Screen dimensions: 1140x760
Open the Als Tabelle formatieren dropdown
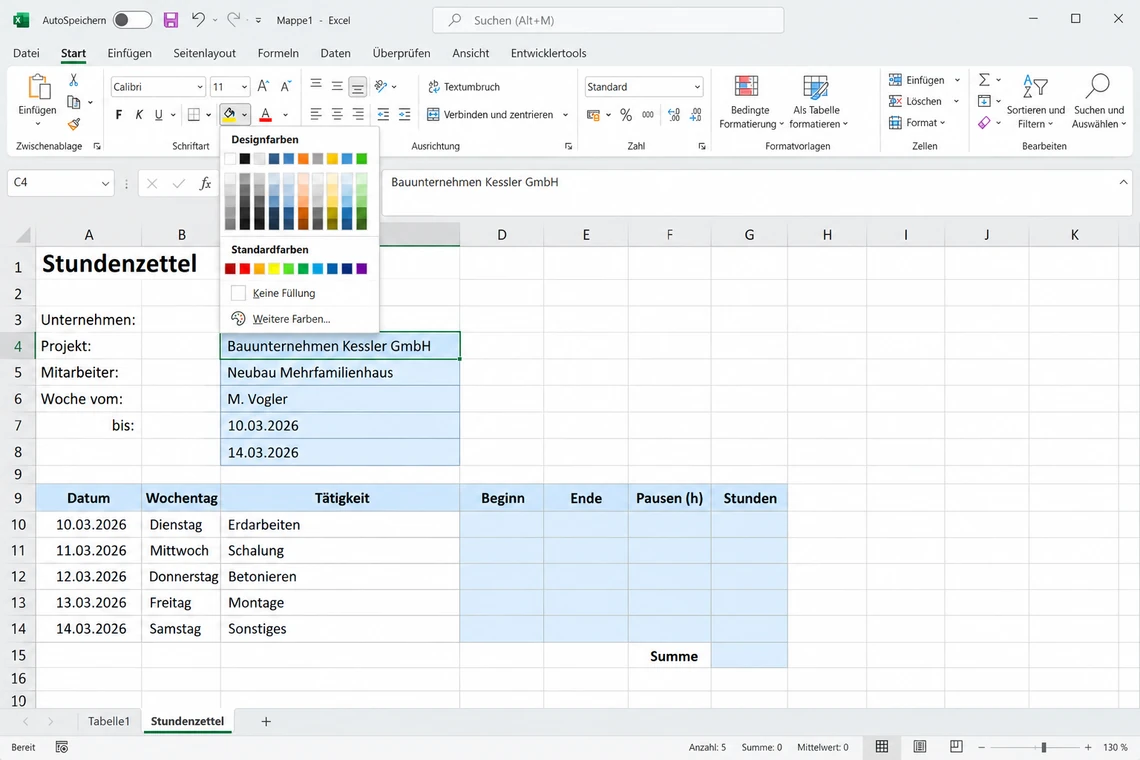tap(818, 101)
